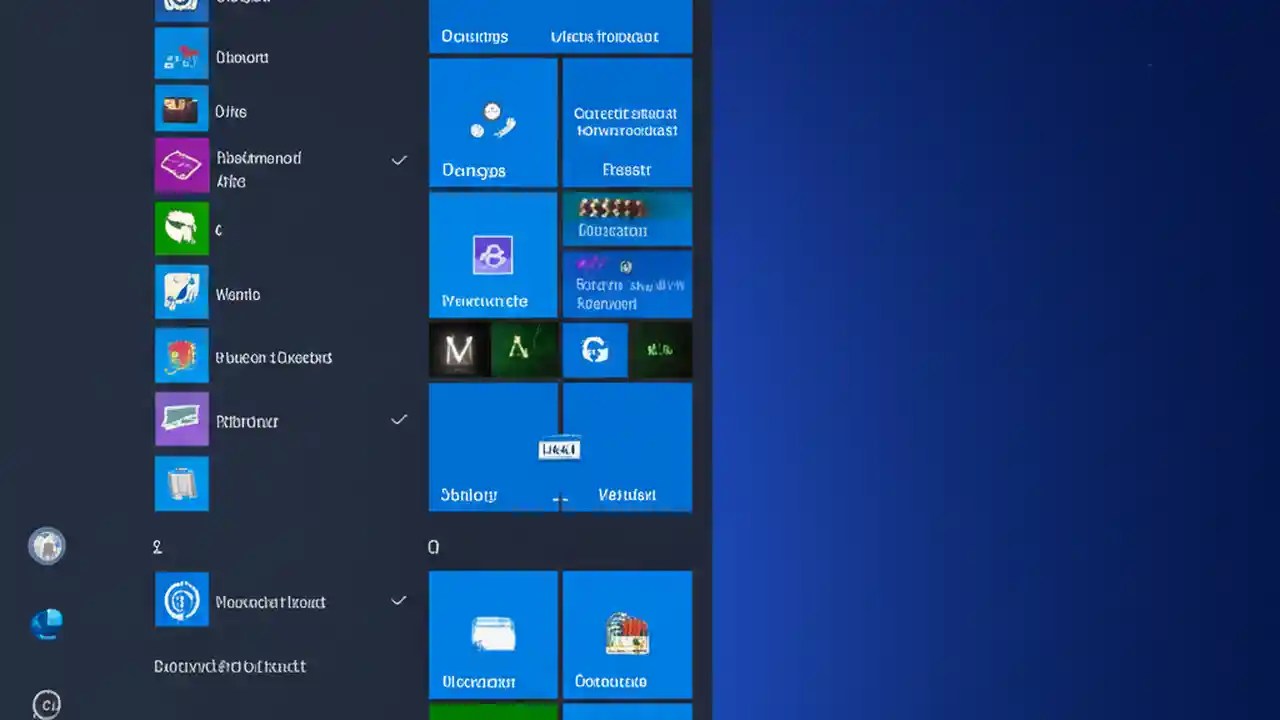1280x720 pixels.
Task: Click the checkmark next to the purple painting app
Action: click(399, 160)
